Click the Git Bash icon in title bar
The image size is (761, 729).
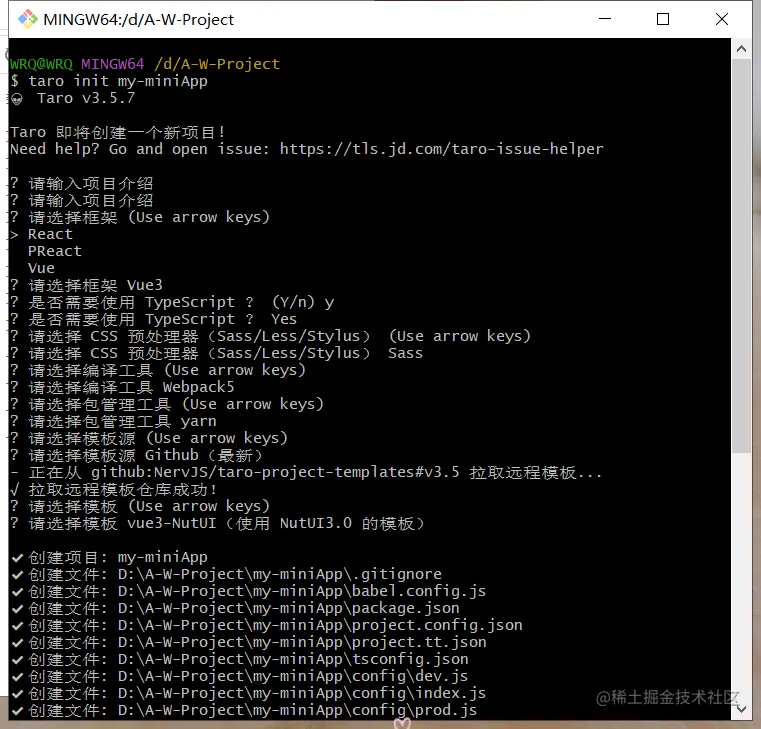[x=28, y=19]
